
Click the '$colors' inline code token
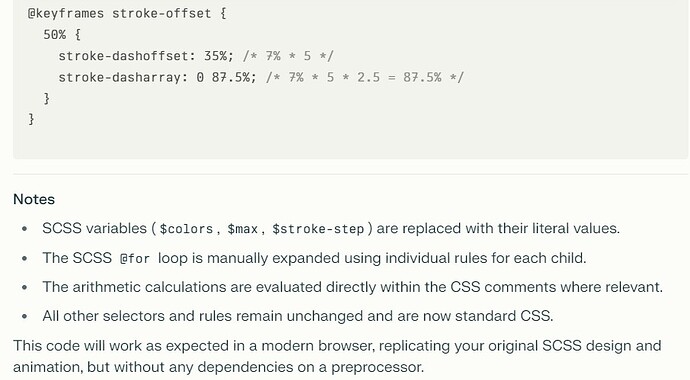tap(186, 229)
